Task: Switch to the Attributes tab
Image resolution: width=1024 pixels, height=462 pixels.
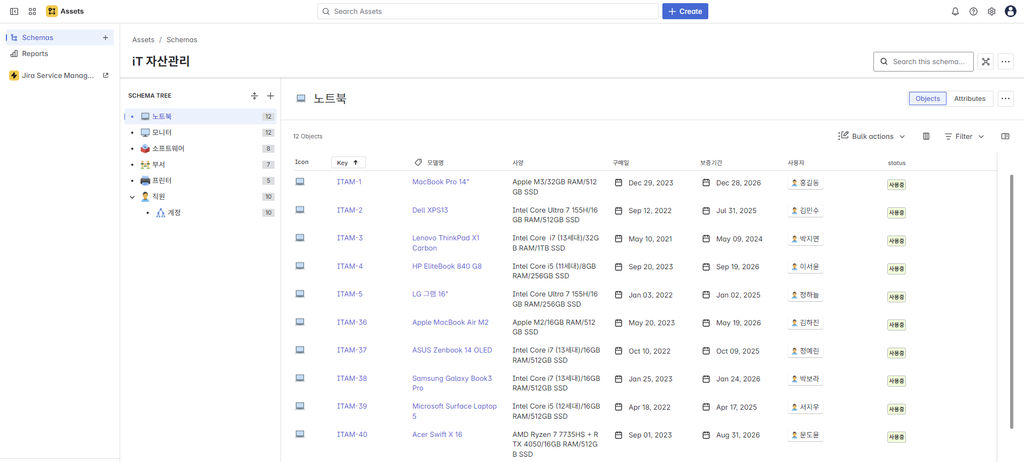Action: pos(970,99)
